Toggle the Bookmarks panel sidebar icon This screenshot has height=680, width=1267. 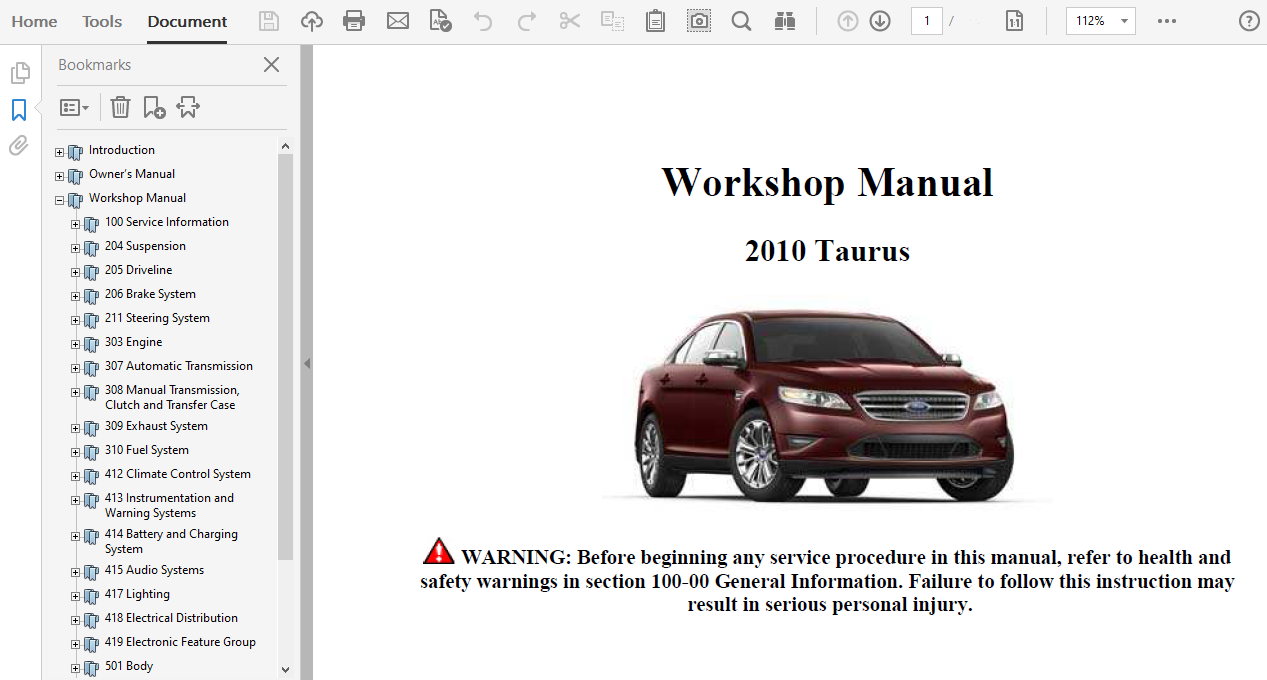coord(19,110)
